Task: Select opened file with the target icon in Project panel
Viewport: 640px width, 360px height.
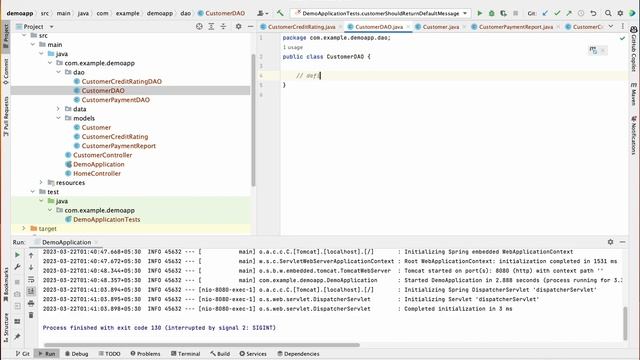Action: [199, 27]
